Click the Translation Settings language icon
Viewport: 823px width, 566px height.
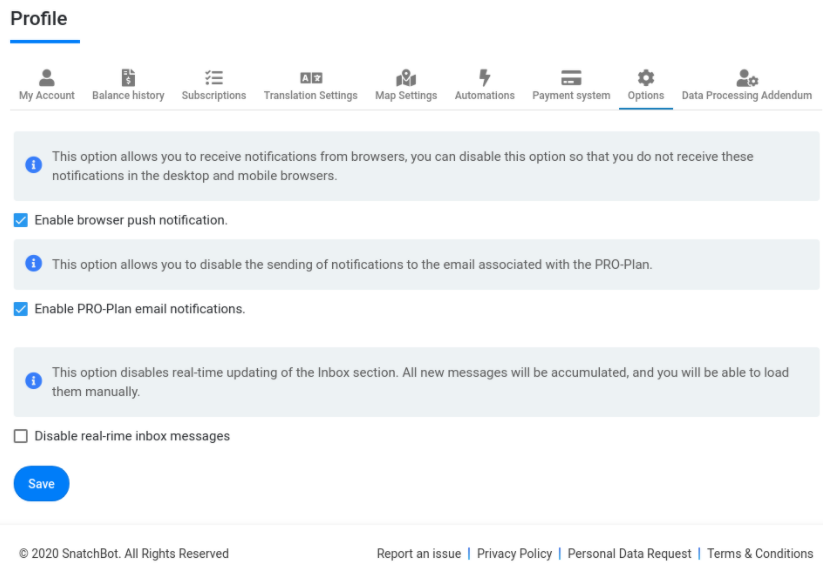pyautogui.click(x=311, y=78)
